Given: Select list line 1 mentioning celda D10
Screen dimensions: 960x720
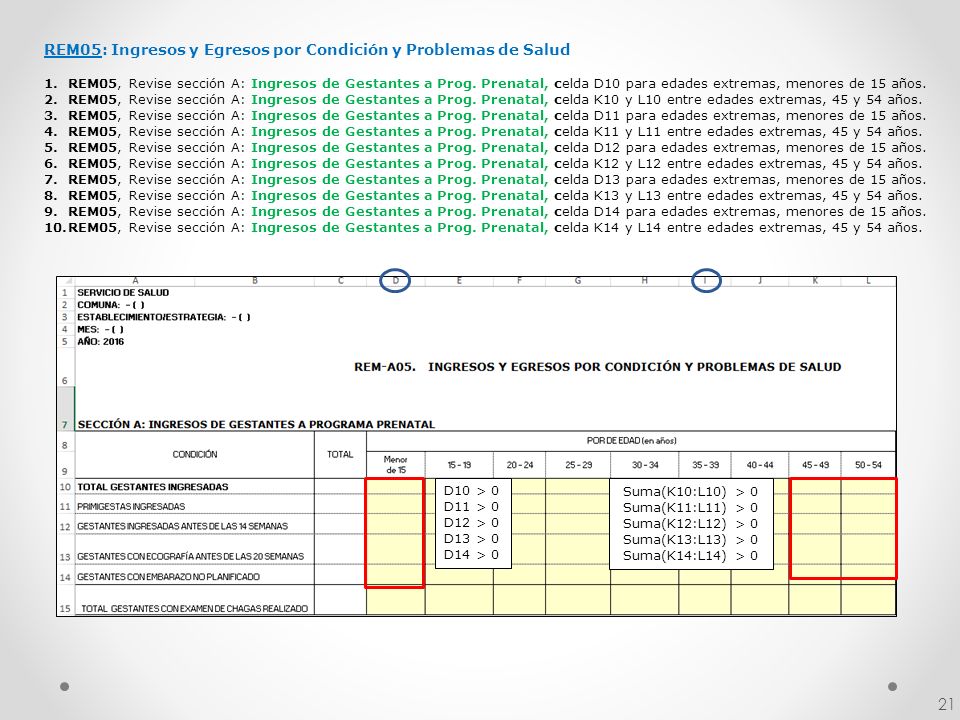Looking at the screenshot, I should 485,84.
